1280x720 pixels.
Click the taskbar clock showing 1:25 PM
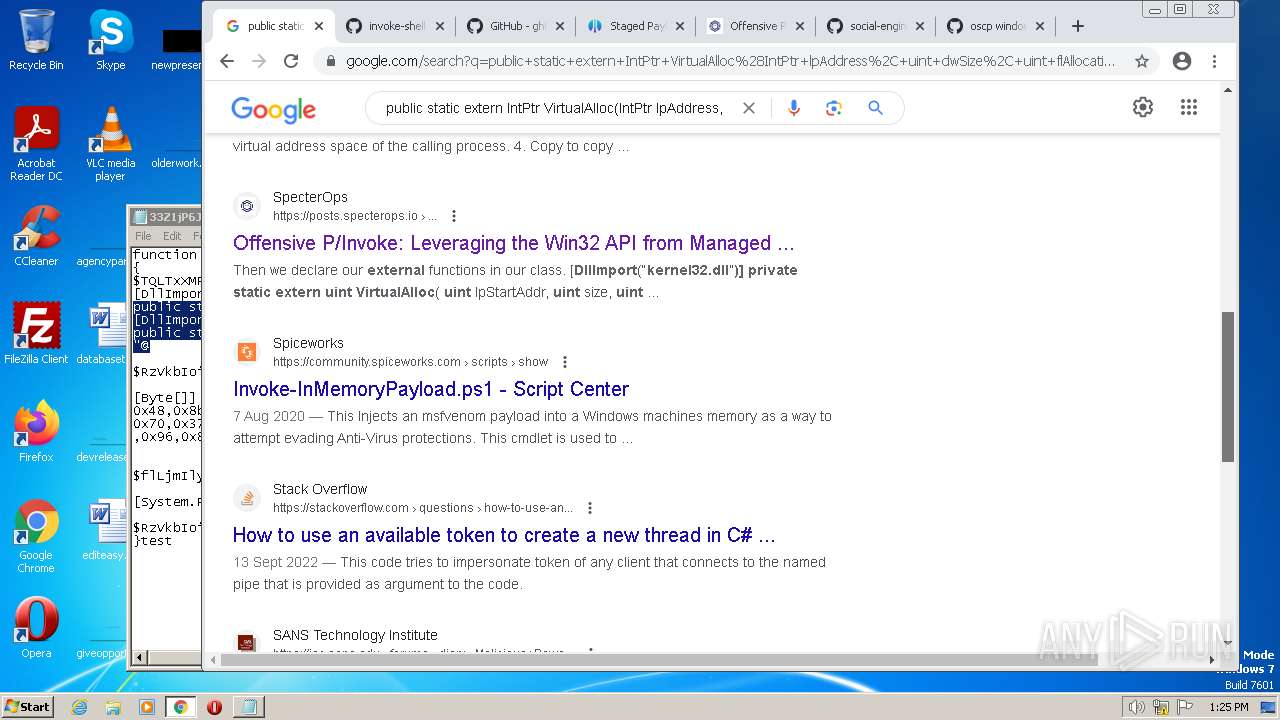coord(1228,707)
